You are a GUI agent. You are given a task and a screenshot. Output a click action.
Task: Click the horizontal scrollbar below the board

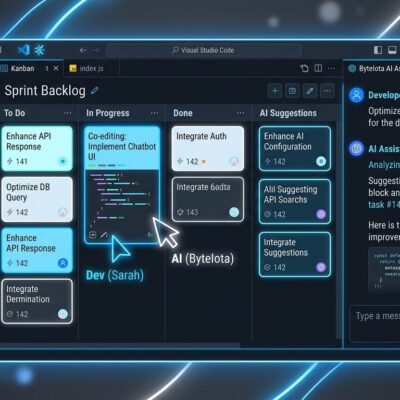(120, 345)
